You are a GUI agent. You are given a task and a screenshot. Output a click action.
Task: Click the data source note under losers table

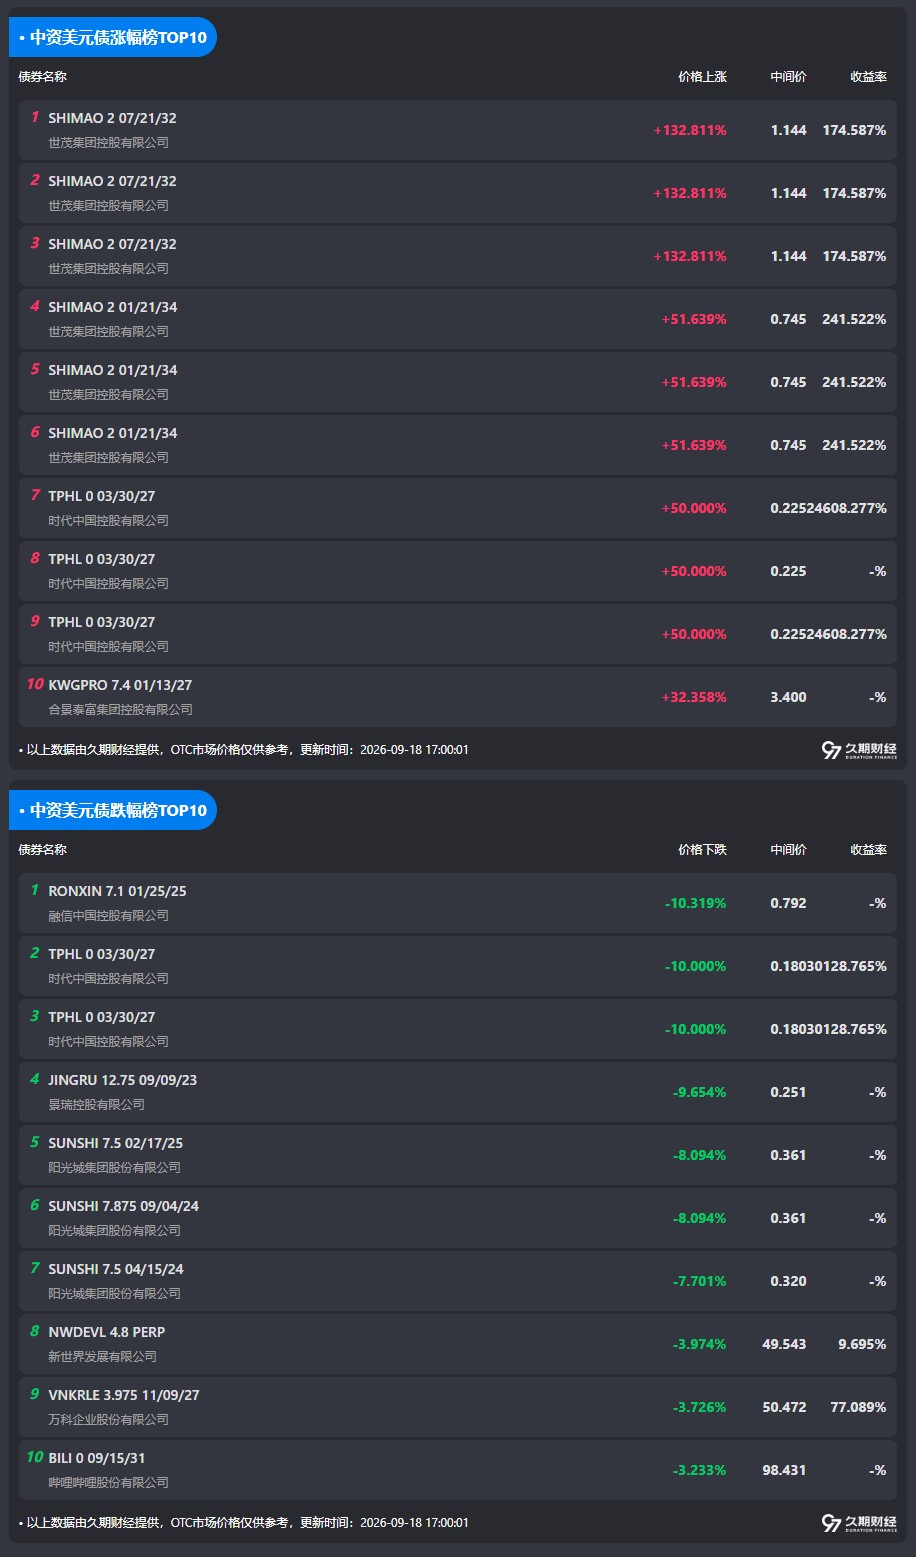tap(243, 1523)
